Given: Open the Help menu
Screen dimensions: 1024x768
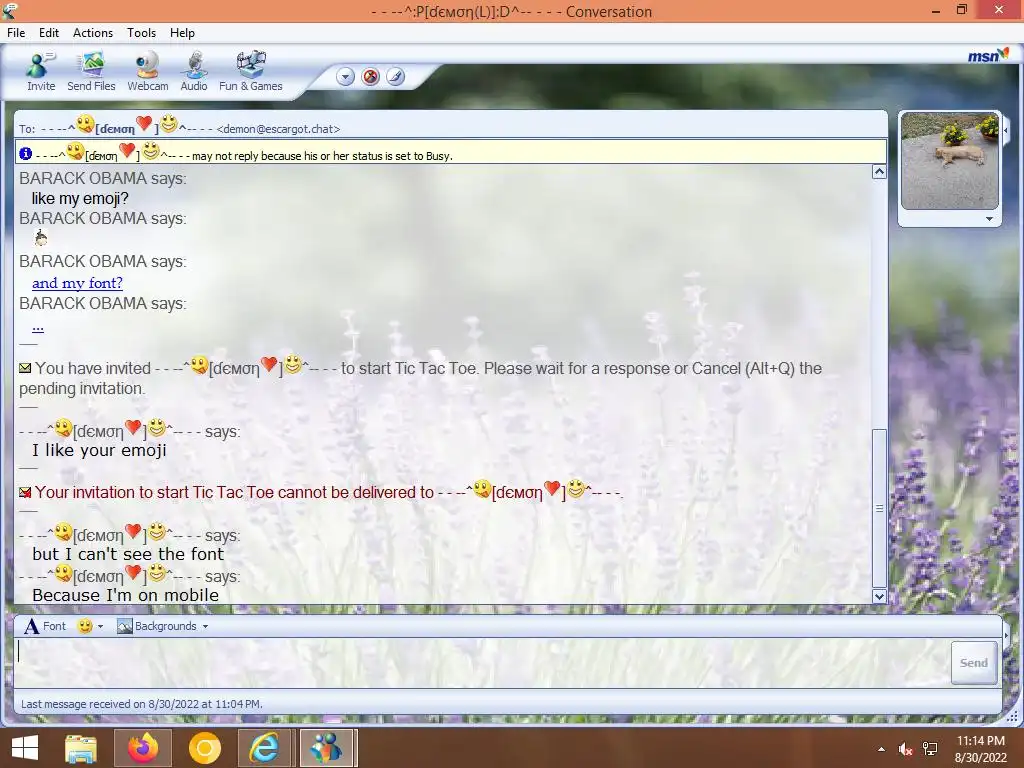Looking at the screenshot, I should pos(182,33).
